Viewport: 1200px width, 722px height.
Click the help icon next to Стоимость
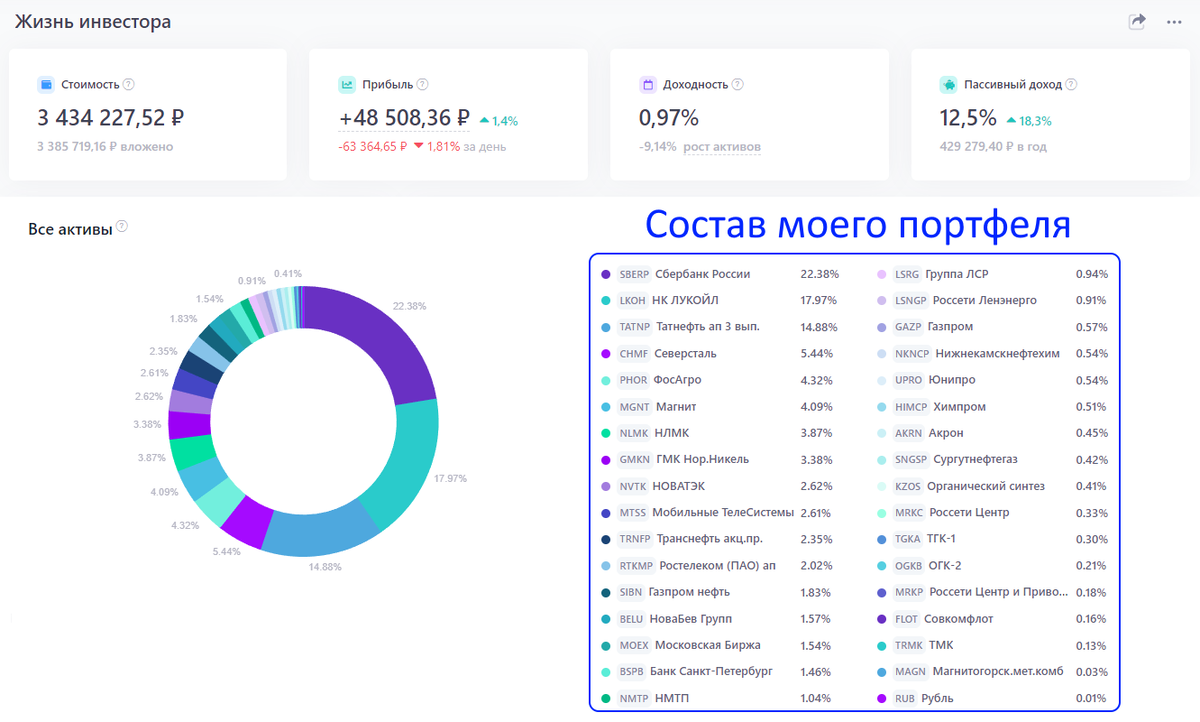point(128,85)
